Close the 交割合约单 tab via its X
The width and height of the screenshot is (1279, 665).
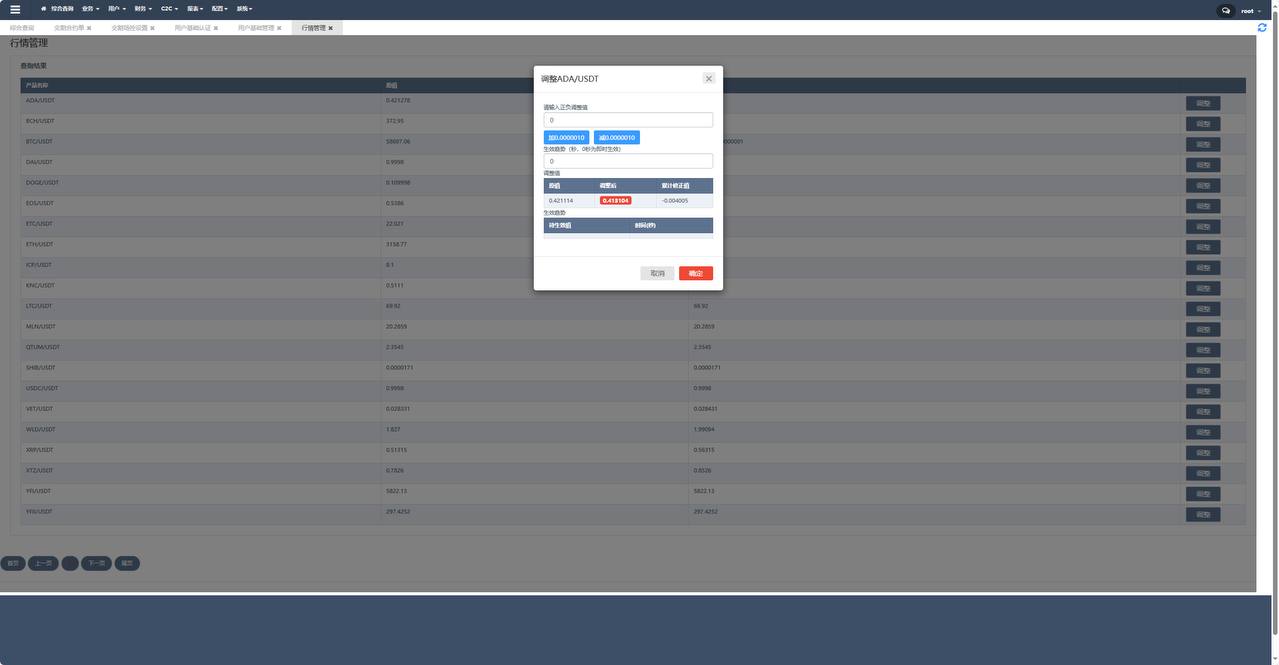click(89, 28)
